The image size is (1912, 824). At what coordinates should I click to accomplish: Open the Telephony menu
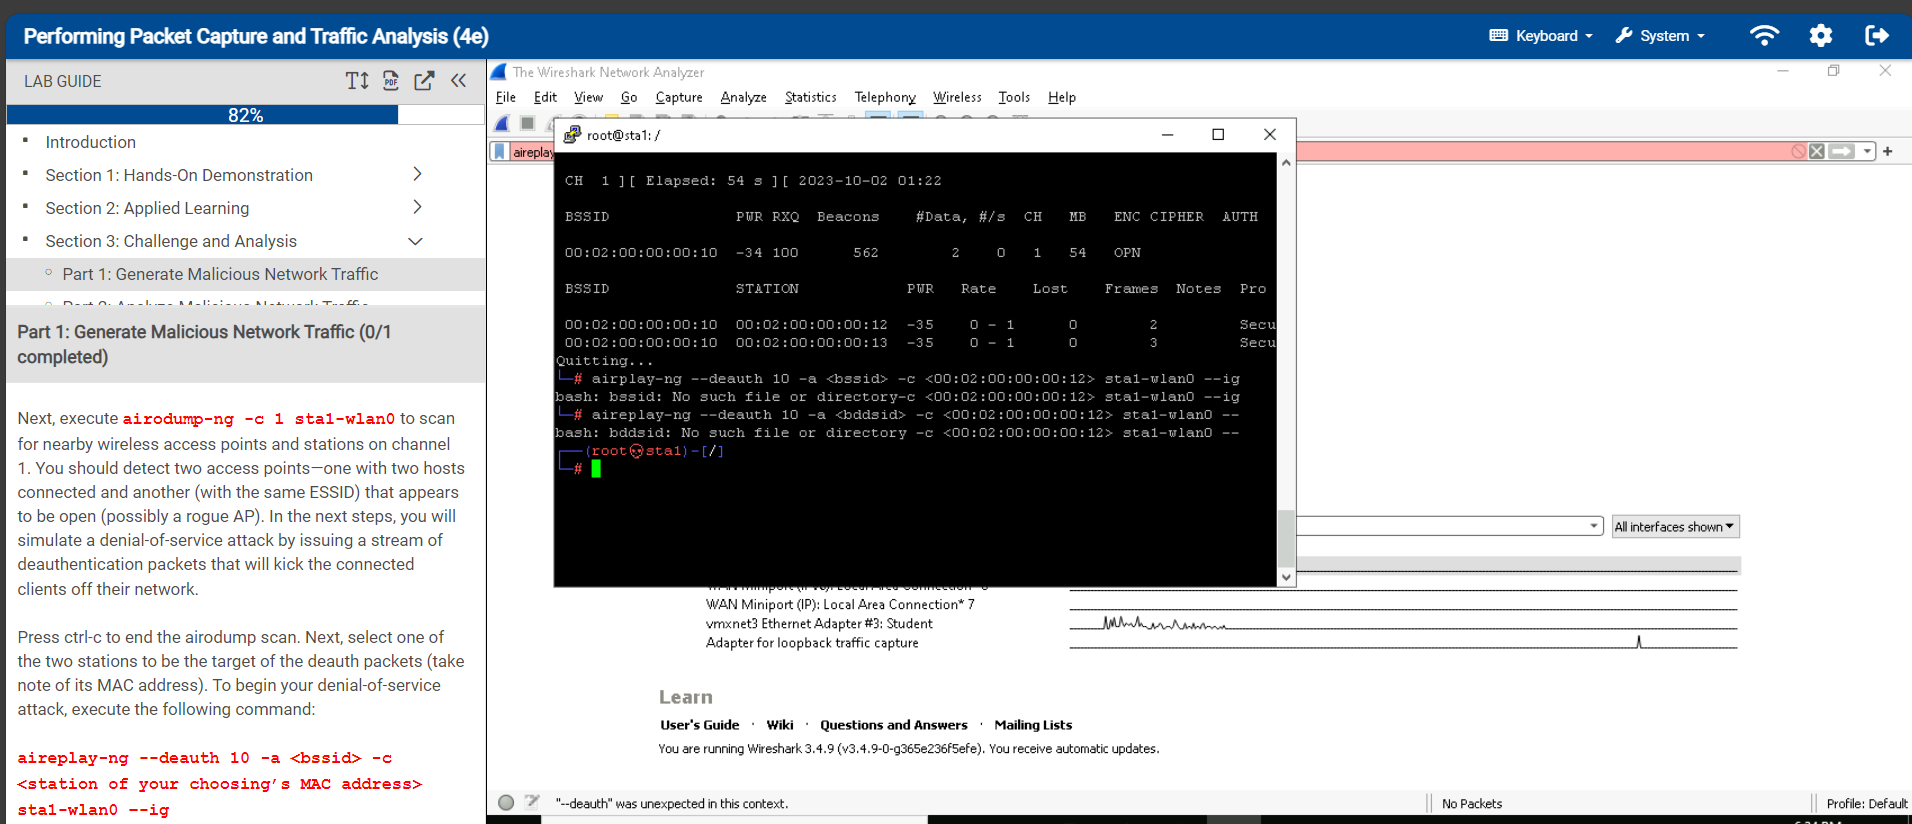885,97
